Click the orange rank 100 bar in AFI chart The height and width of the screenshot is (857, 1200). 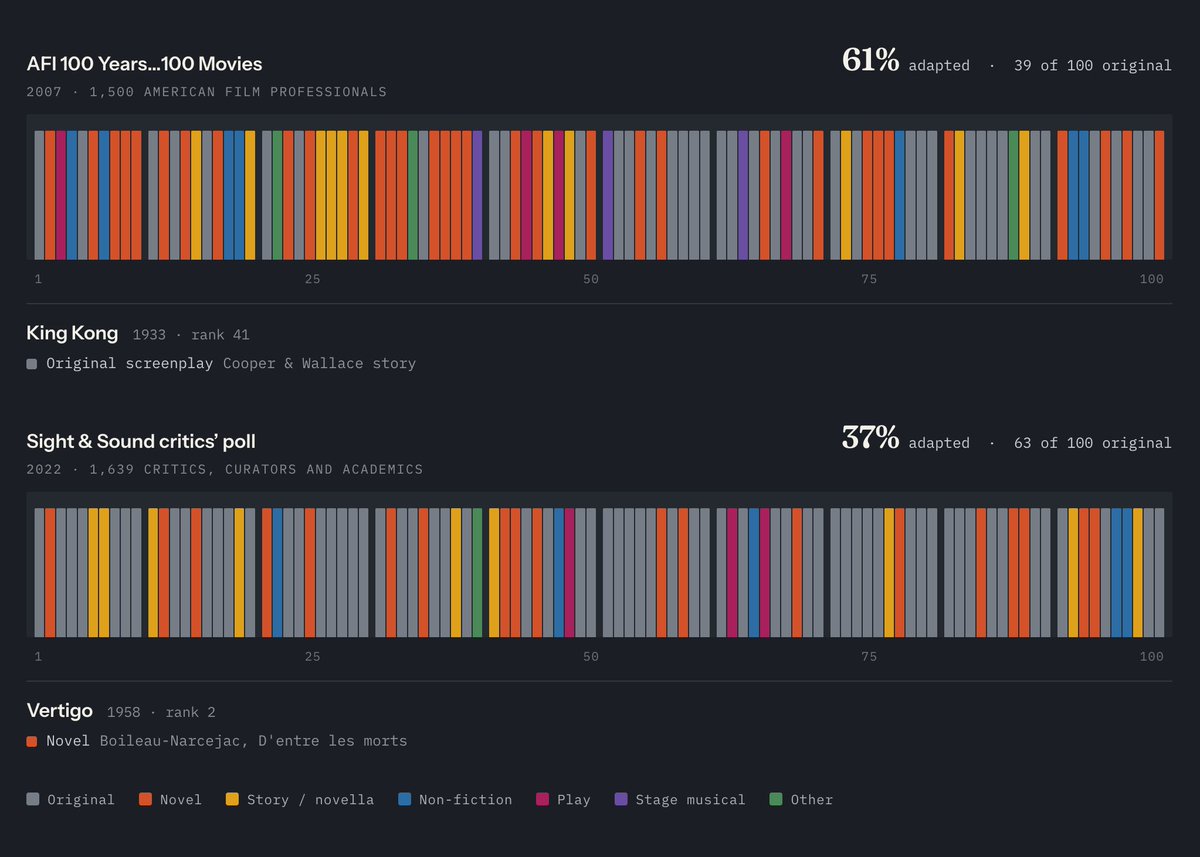click(x=1159, y=194)
